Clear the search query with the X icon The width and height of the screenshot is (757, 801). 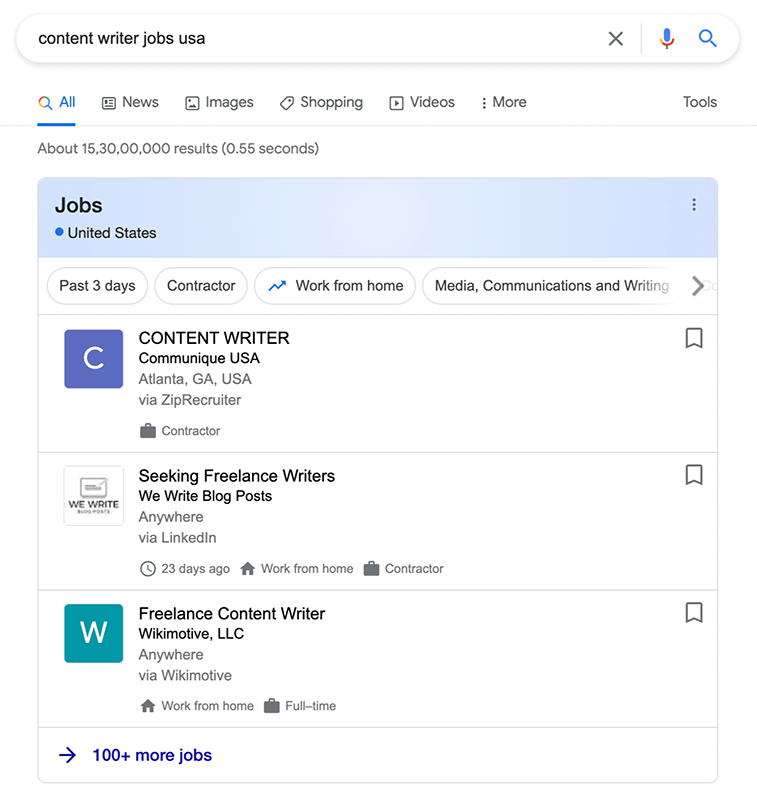point(616,39)
